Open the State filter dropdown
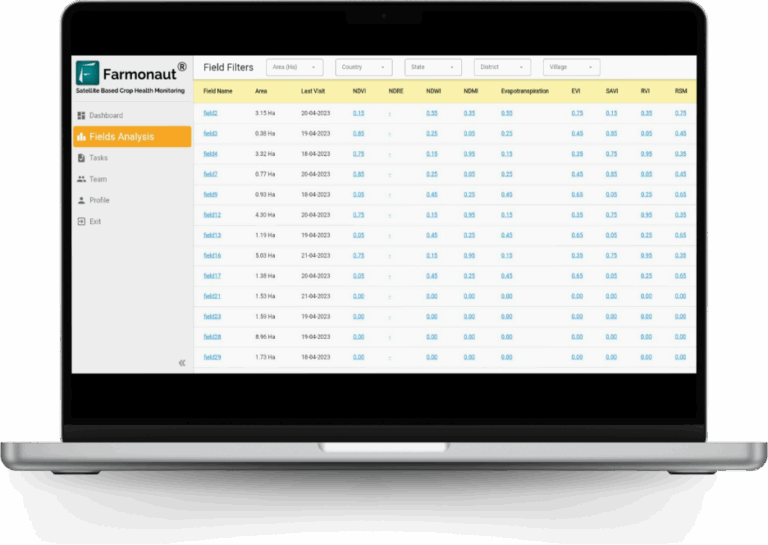The image size is (768, 545). coord(432,67)
